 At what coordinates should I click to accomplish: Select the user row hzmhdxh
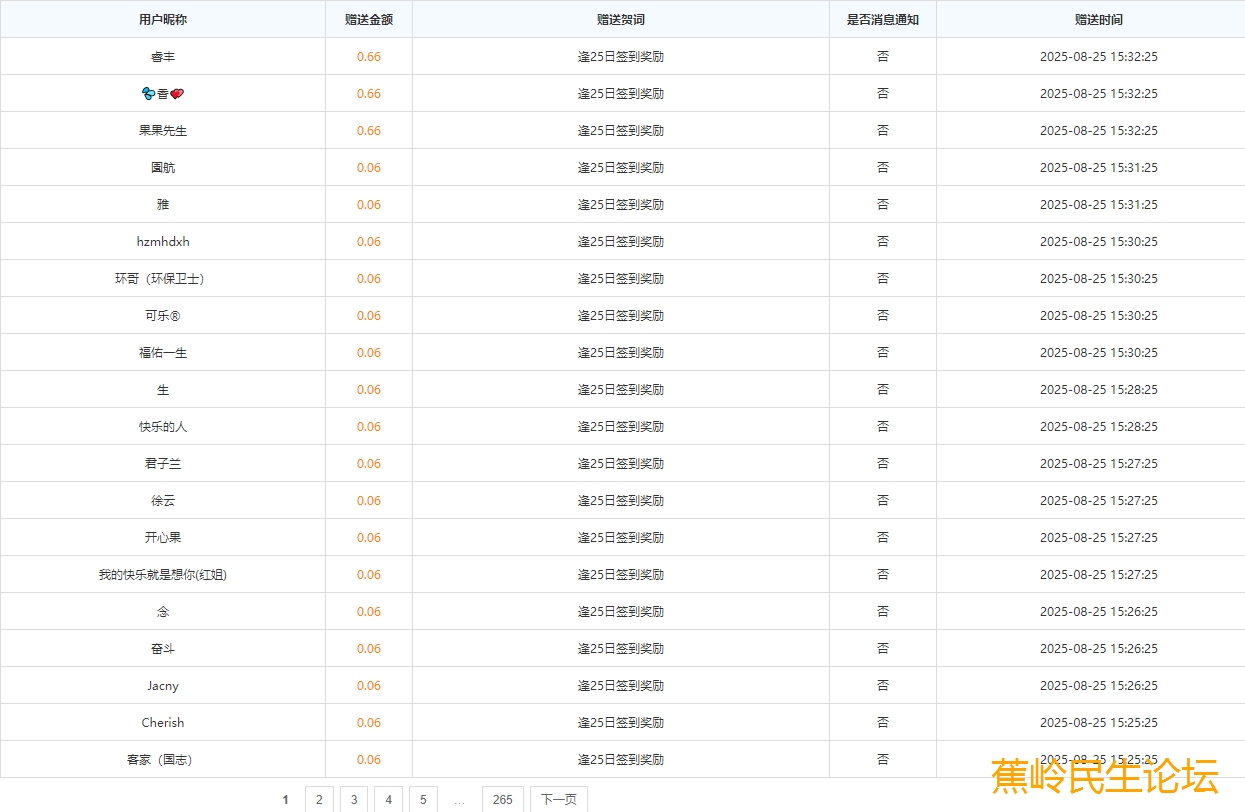click(163, 242)
